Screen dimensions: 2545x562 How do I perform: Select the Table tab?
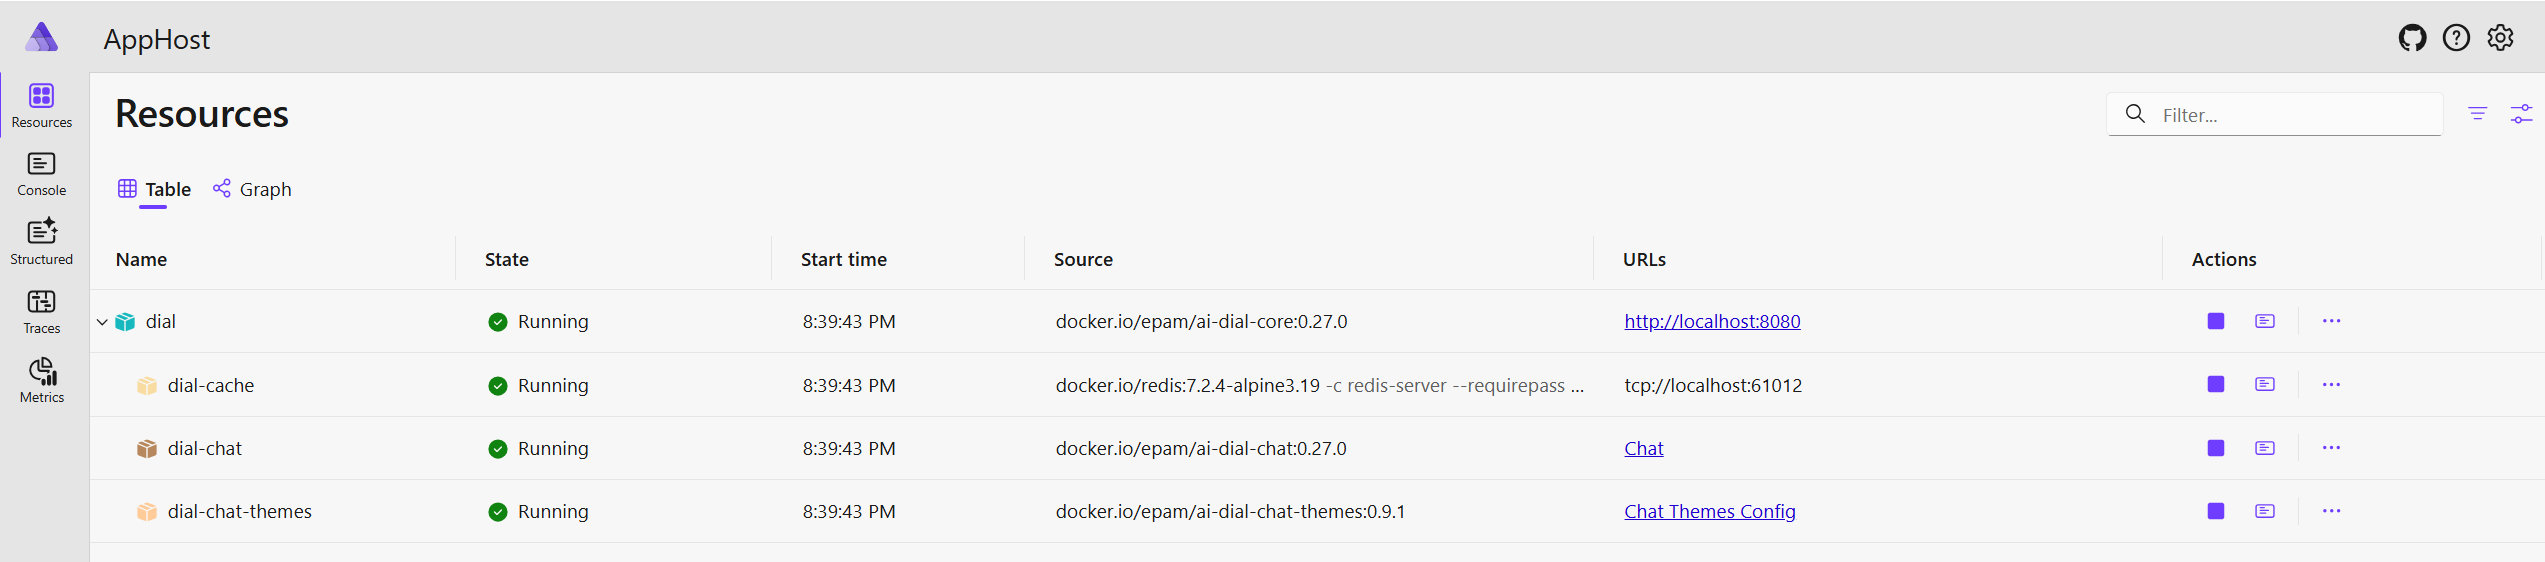tap(154, 189)
